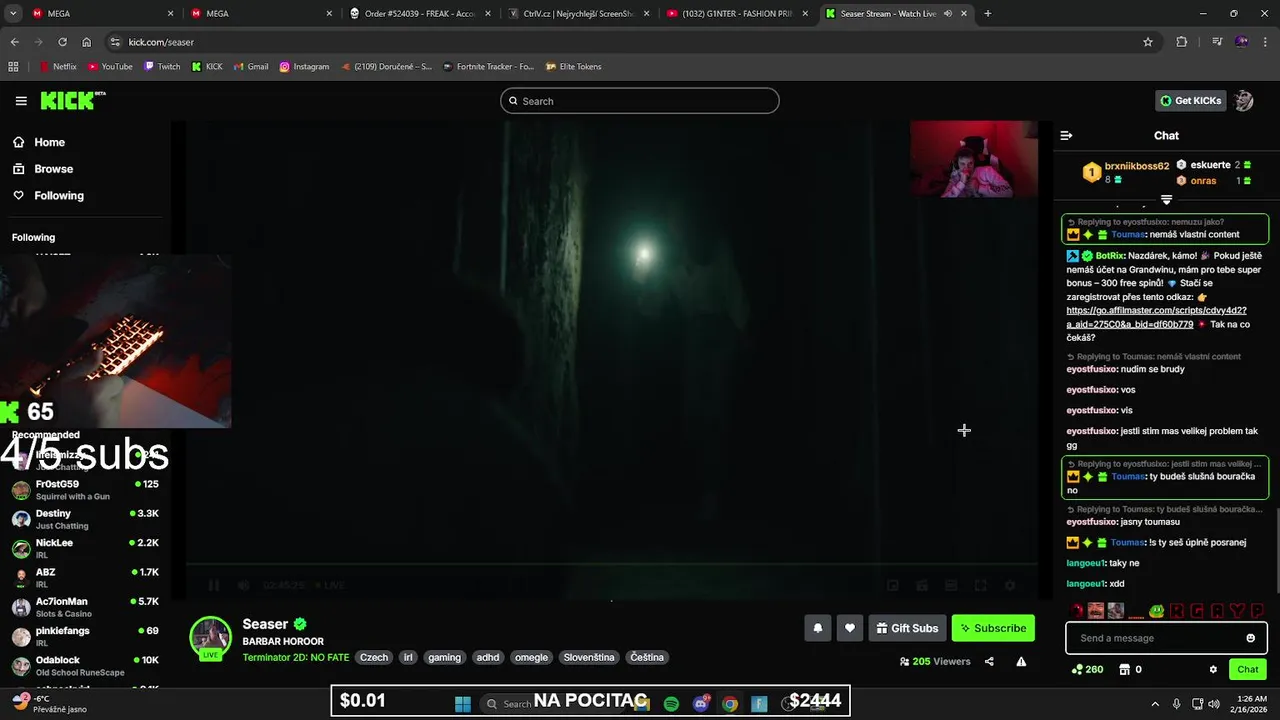1280x720 pixels.
Task: Open the chat shop icon
Action: pos(1124,669)
